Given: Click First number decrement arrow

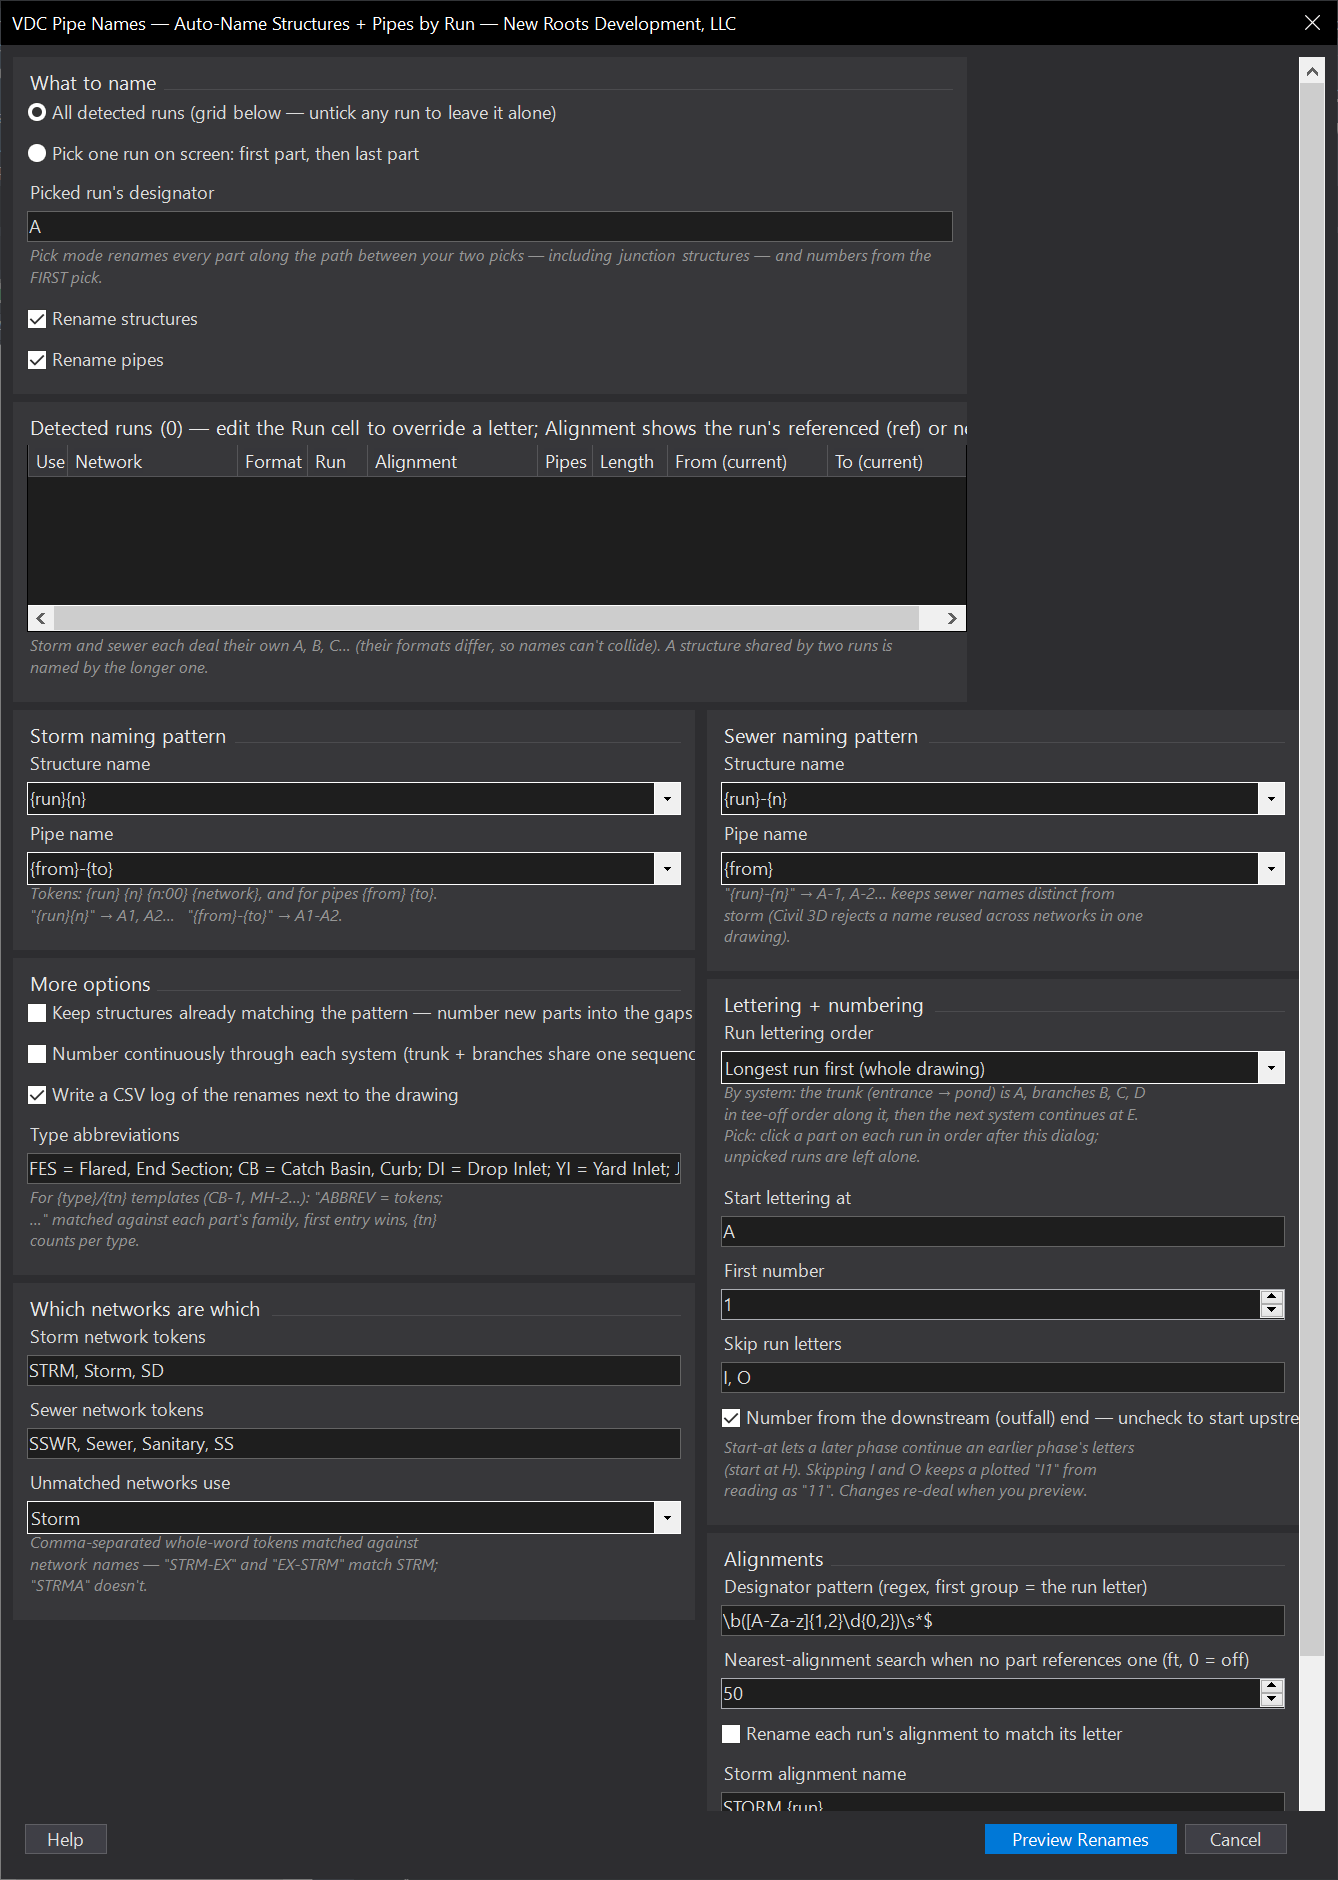Looking at the screenshot, I should [x=1272, y=1311].
